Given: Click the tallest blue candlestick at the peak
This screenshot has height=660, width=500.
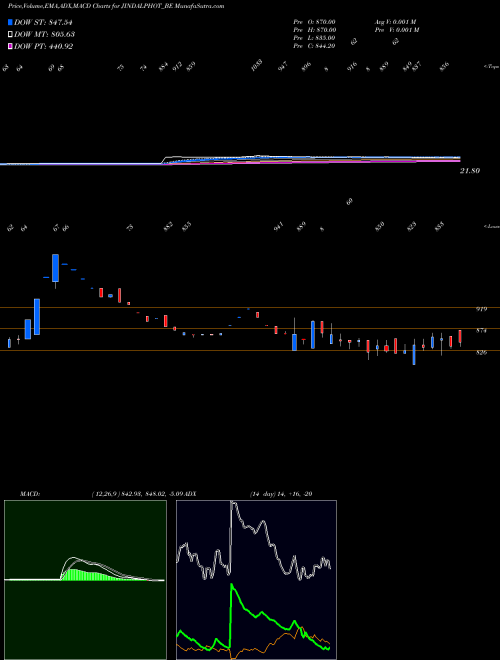Looking at the screenshot, I should coord(56,268).
